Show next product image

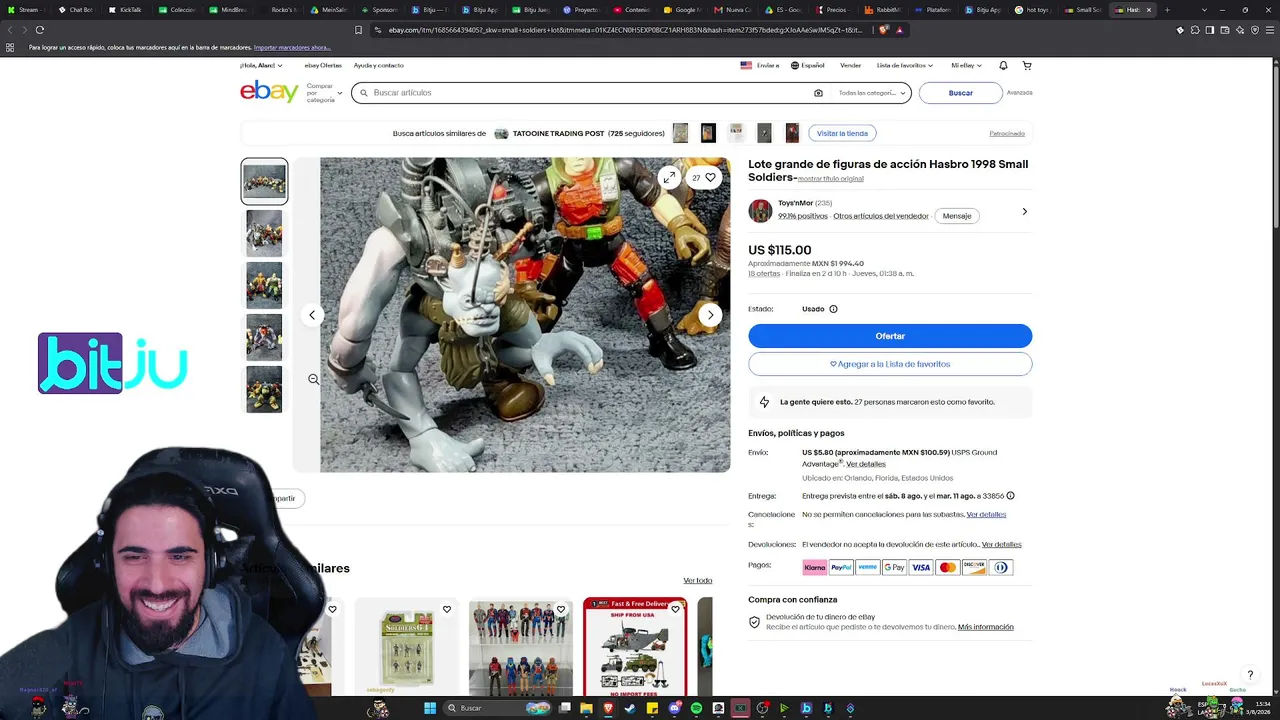(710, 315)
